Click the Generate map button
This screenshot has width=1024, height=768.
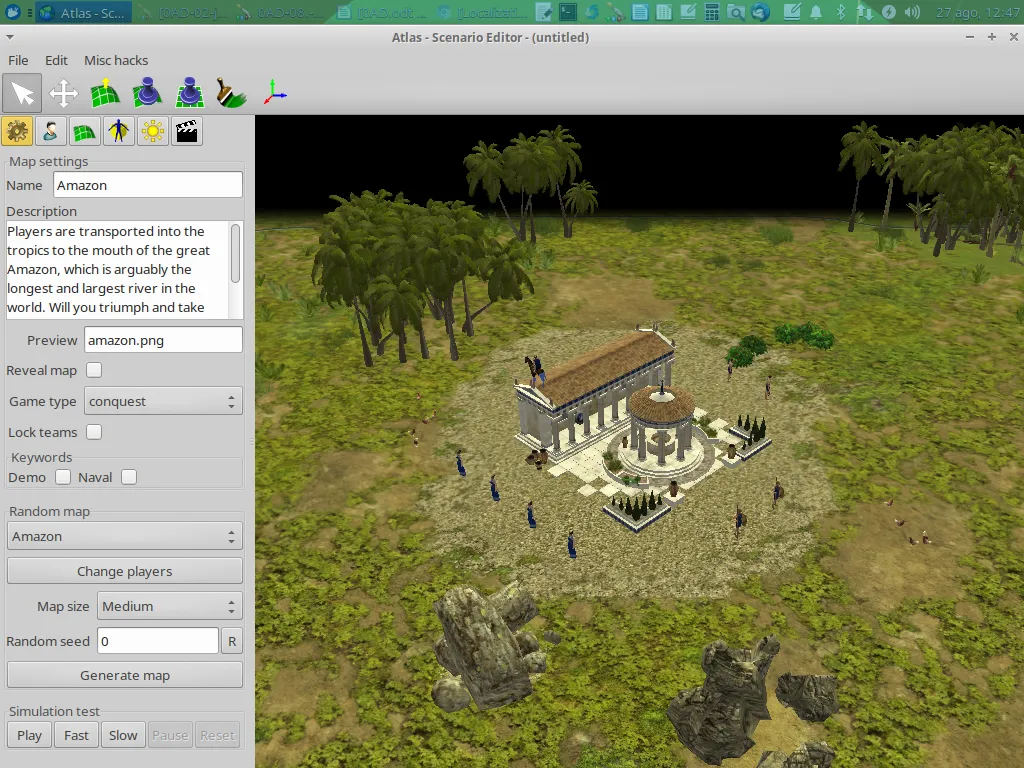tap(125, 675)
